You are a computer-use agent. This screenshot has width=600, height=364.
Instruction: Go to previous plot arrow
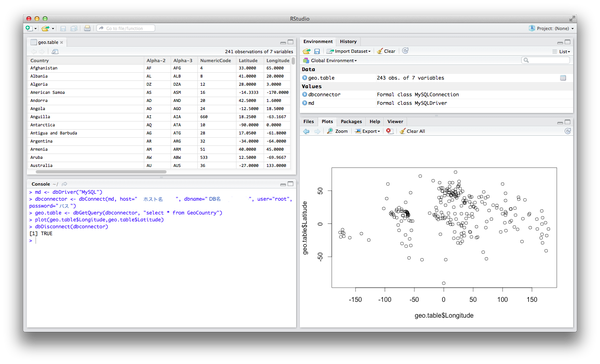point(306,131)
